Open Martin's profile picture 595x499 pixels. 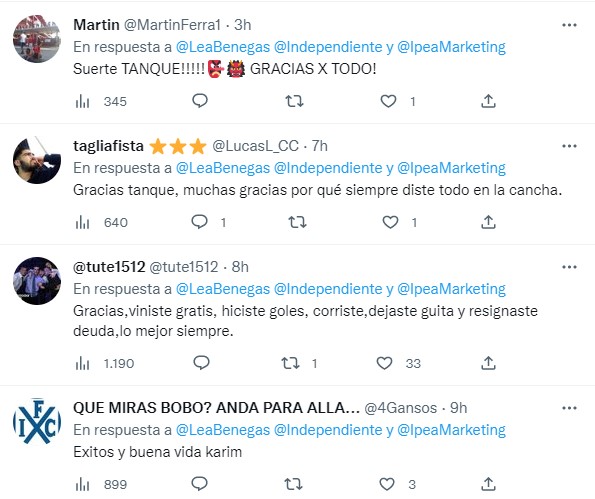pos(37,39)
